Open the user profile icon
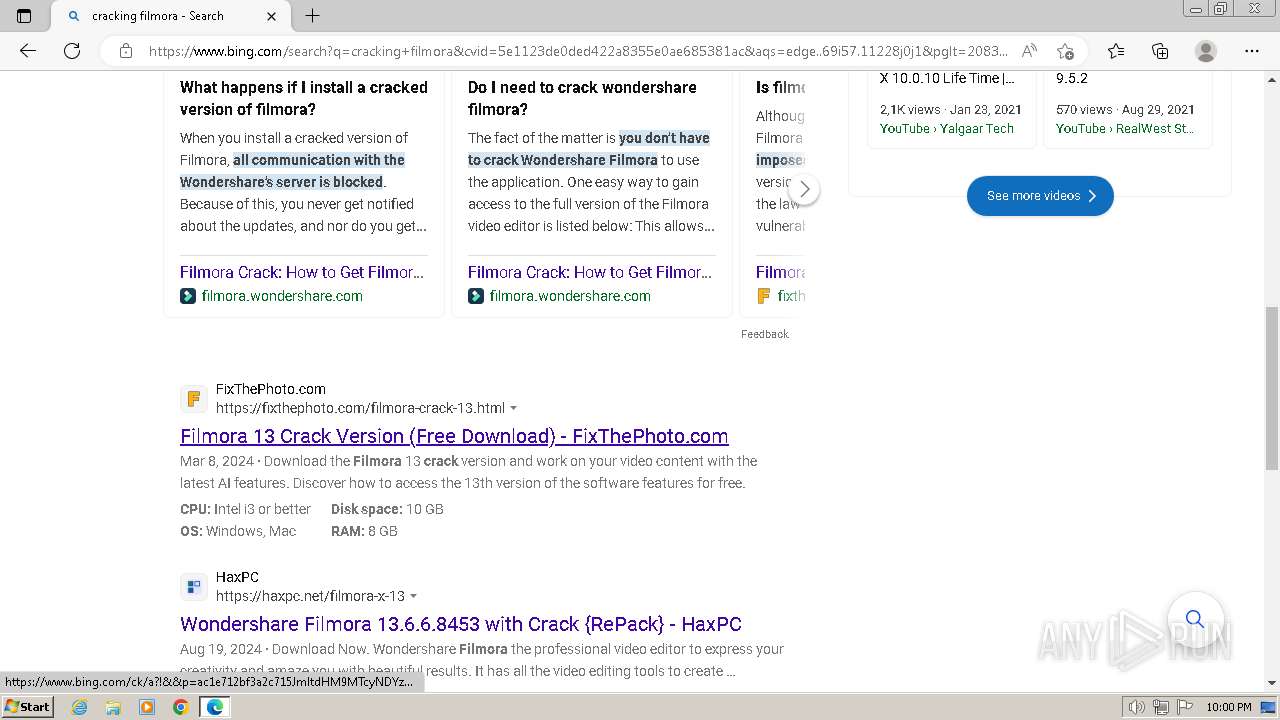 tap(1206, 51)
